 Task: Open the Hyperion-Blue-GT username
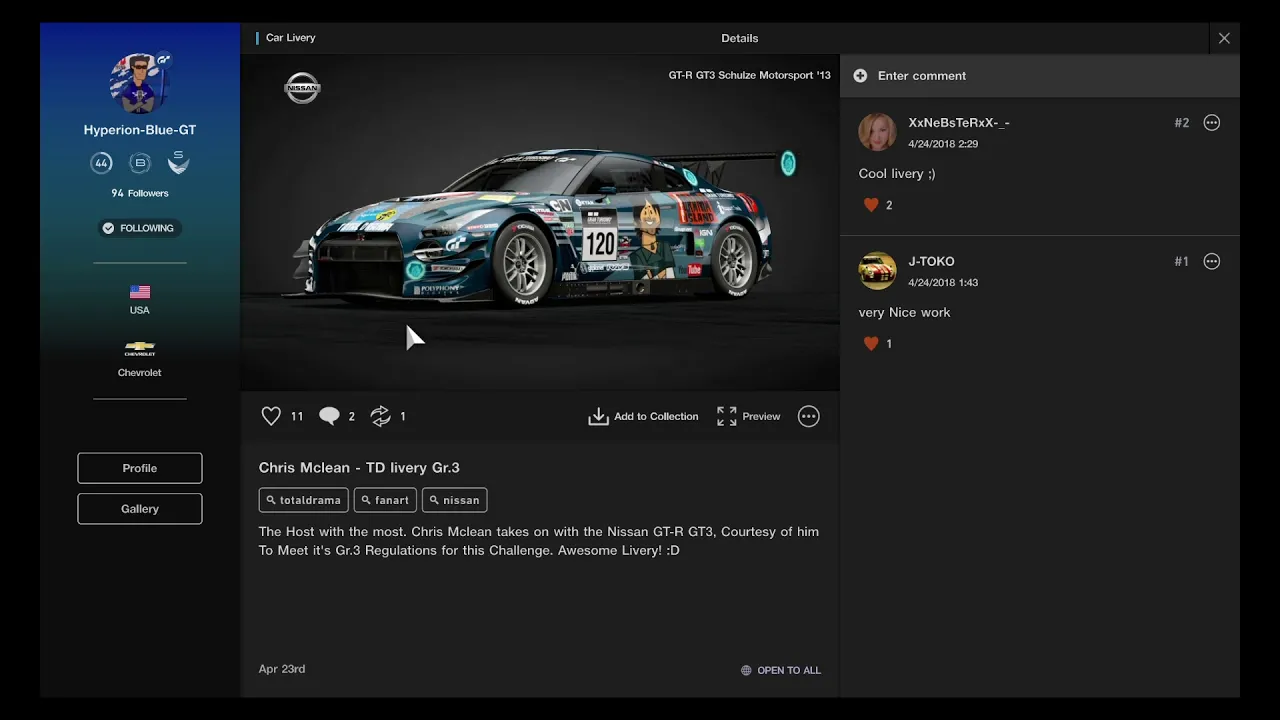(140, 130)
